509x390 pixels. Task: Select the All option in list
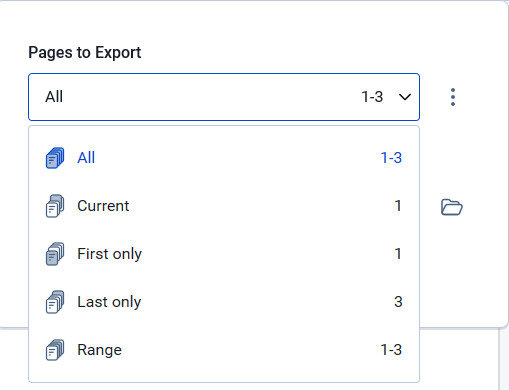[x=224, y=158]
